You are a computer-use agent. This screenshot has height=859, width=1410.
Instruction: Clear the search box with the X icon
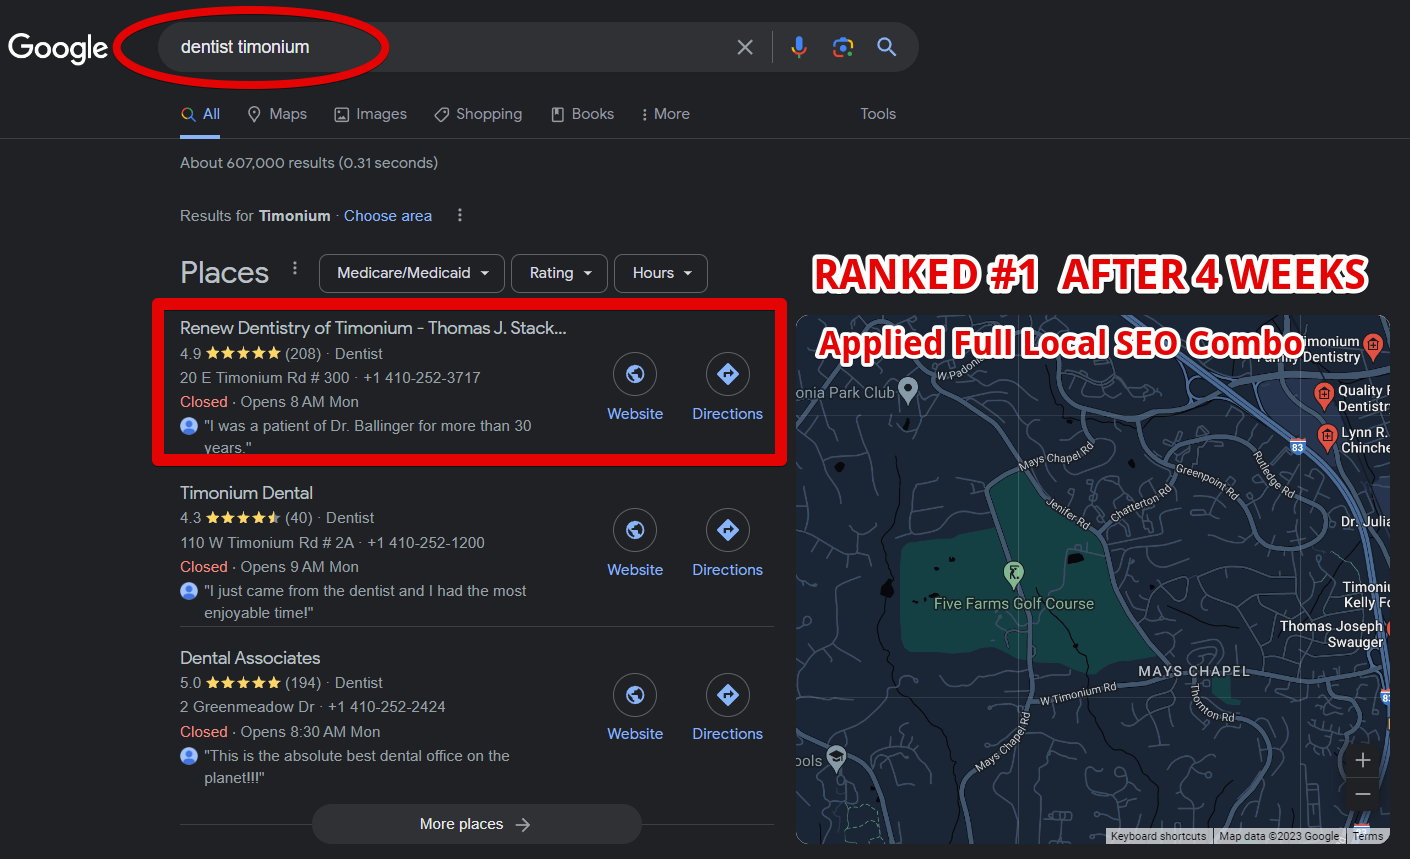[745, 47]
